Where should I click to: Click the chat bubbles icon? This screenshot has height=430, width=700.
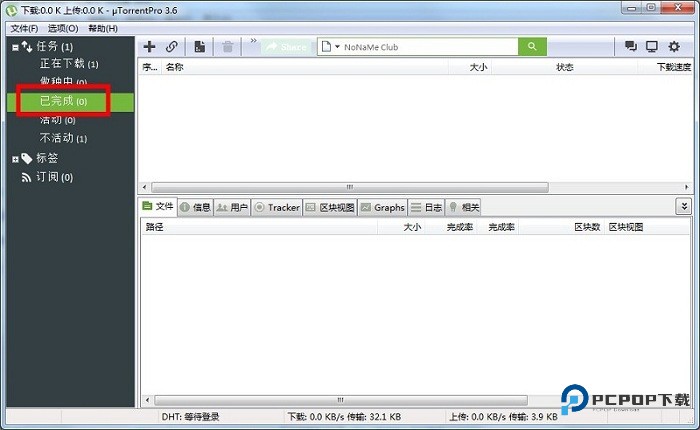(631, 46)
